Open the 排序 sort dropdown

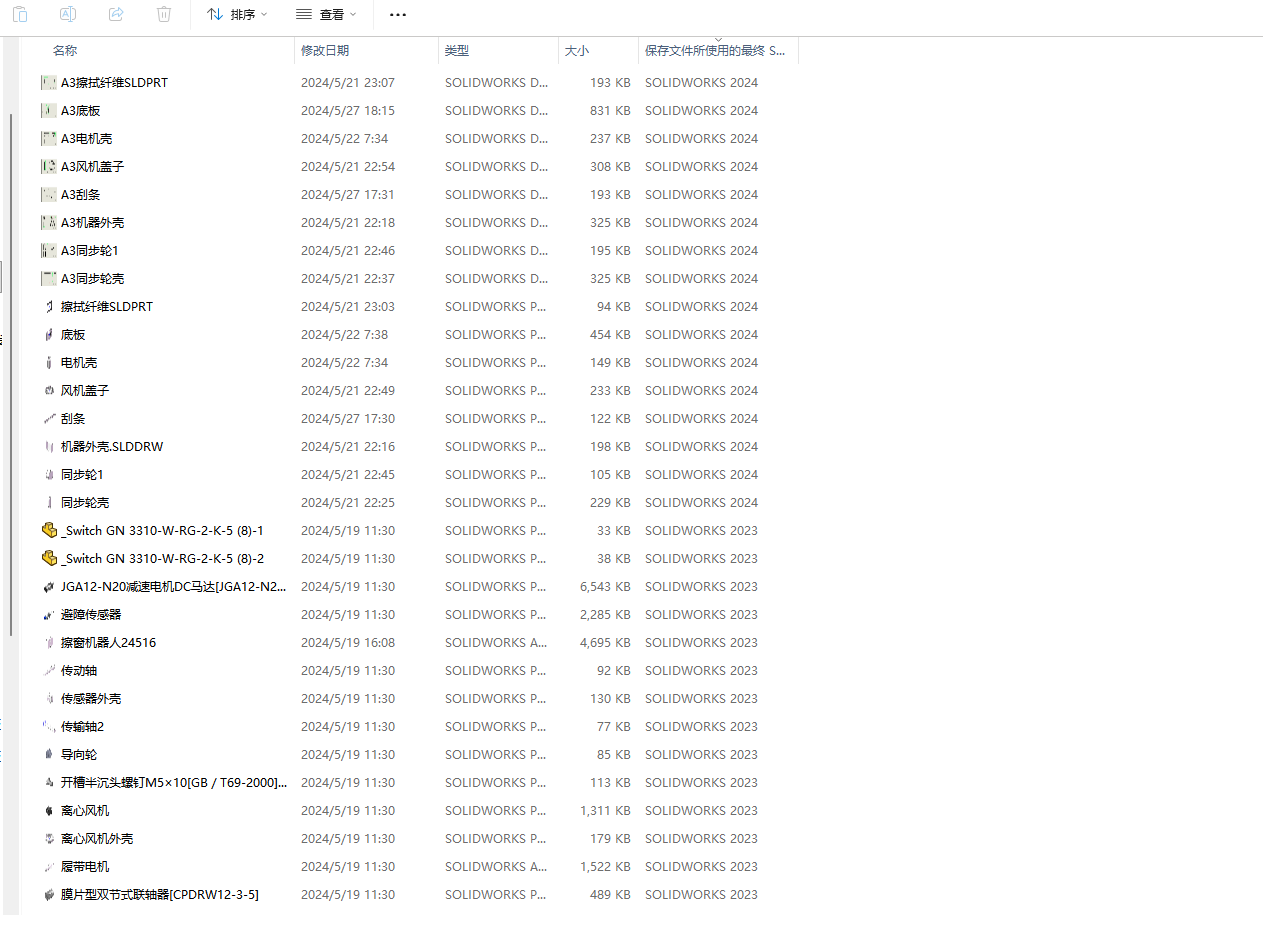click(237, 14)
